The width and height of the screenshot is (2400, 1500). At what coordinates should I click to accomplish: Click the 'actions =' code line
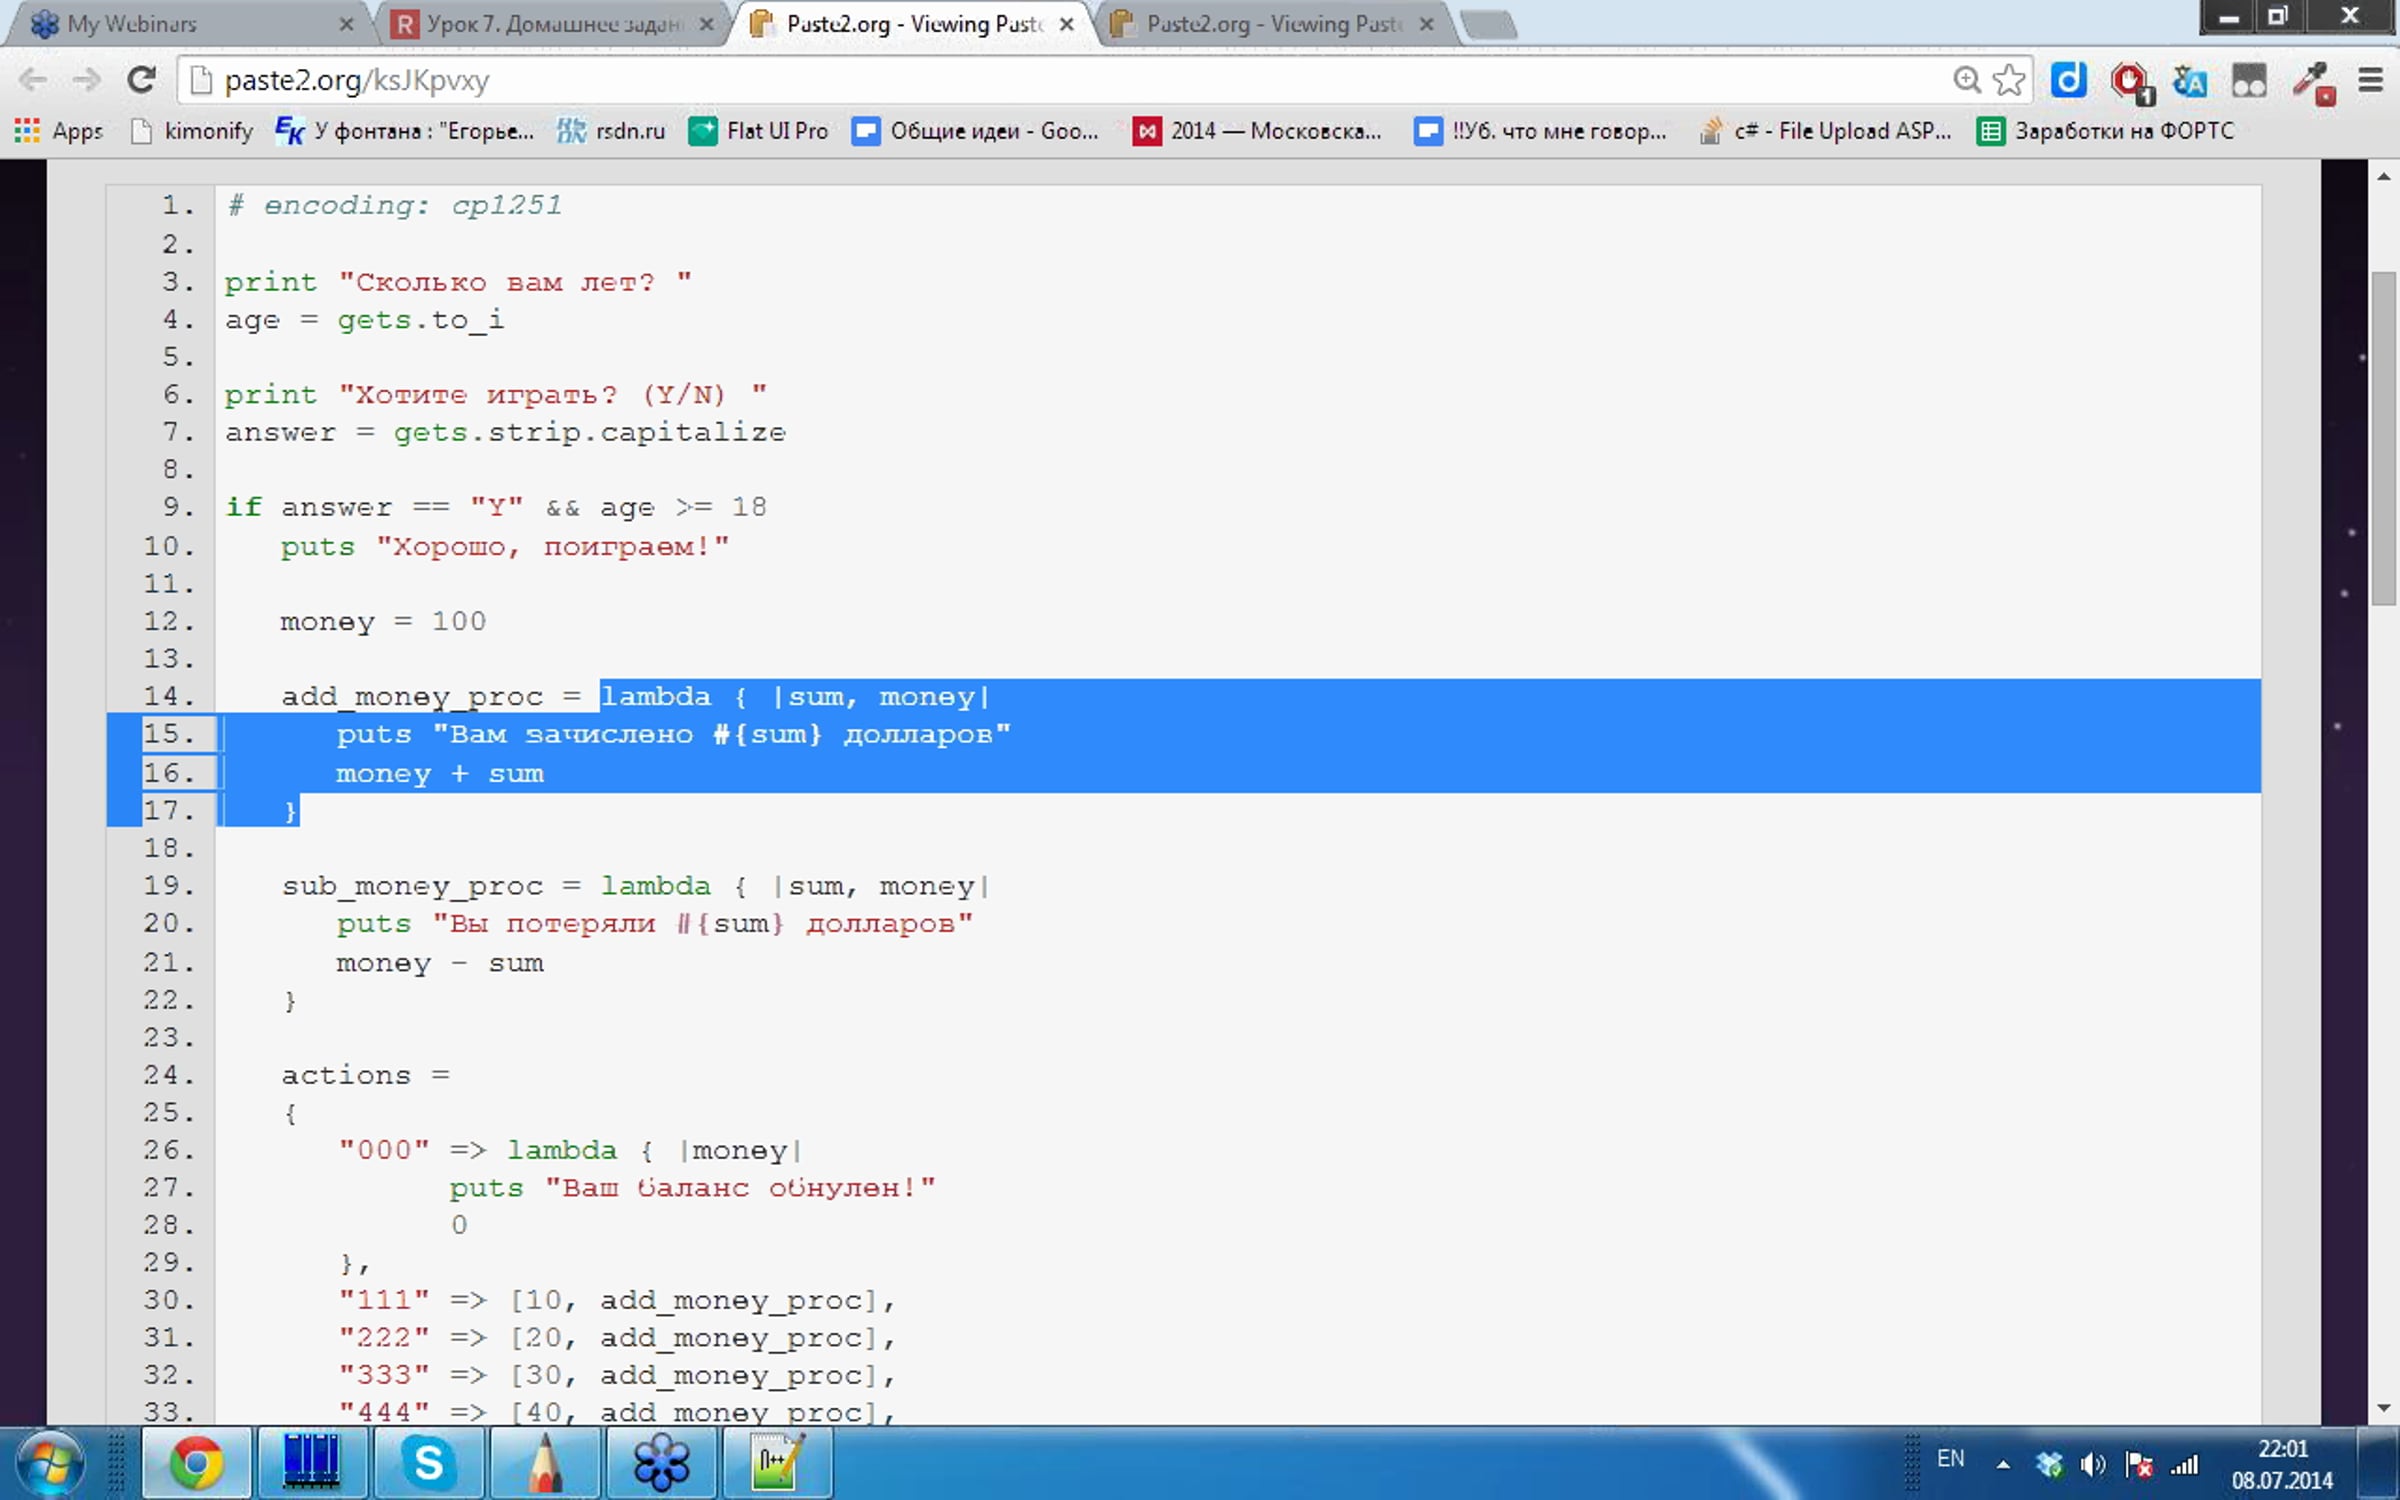click(365, 1075)
